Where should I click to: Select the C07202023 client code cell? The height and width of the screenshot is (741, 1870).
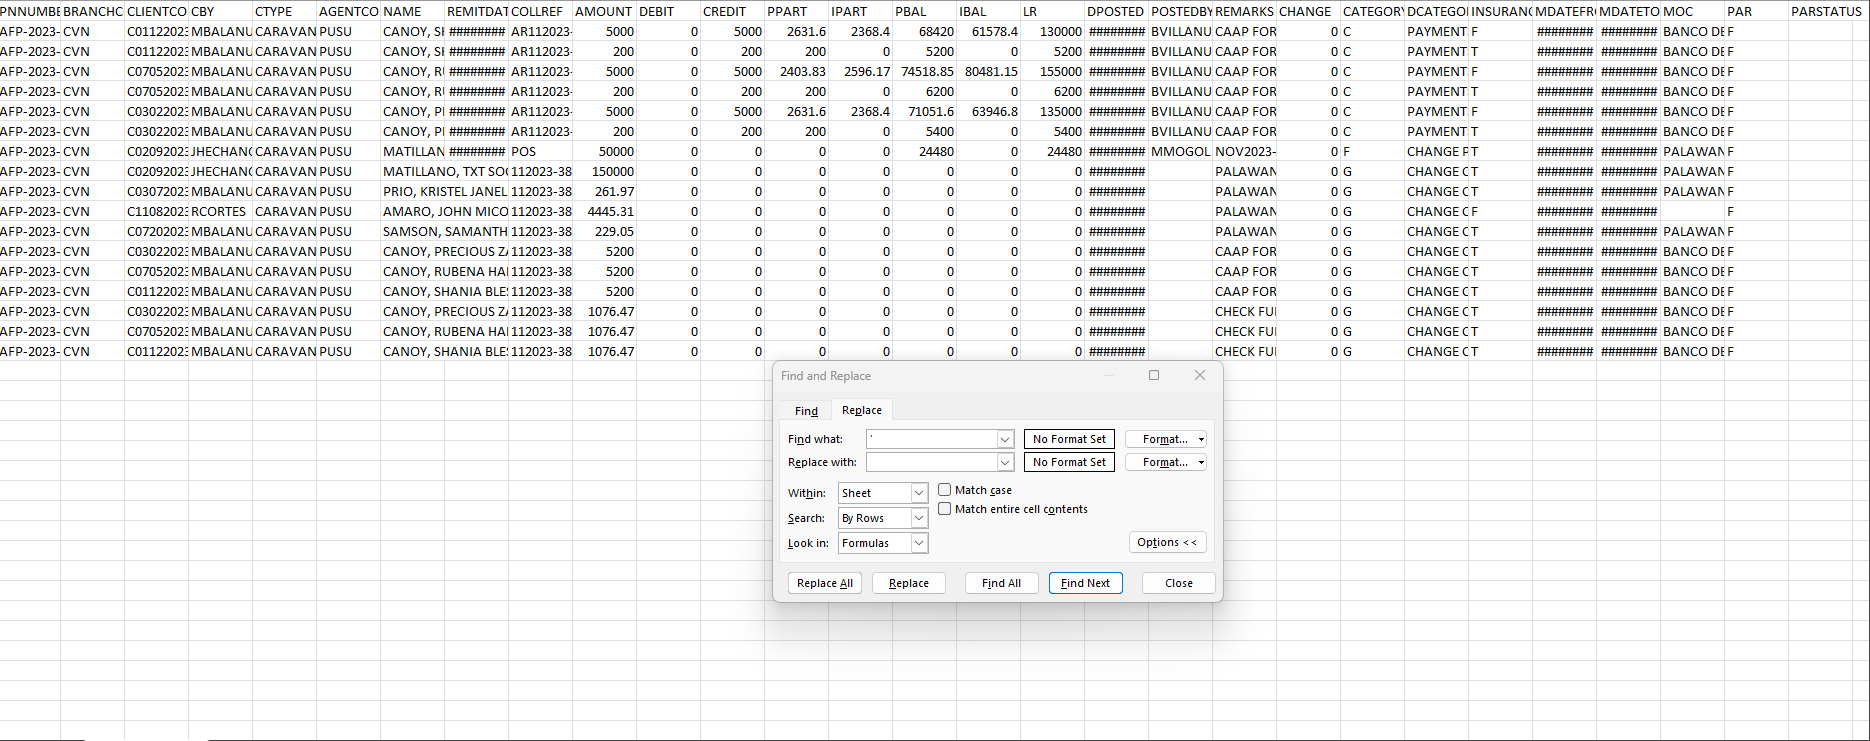(x=156, y=231)
